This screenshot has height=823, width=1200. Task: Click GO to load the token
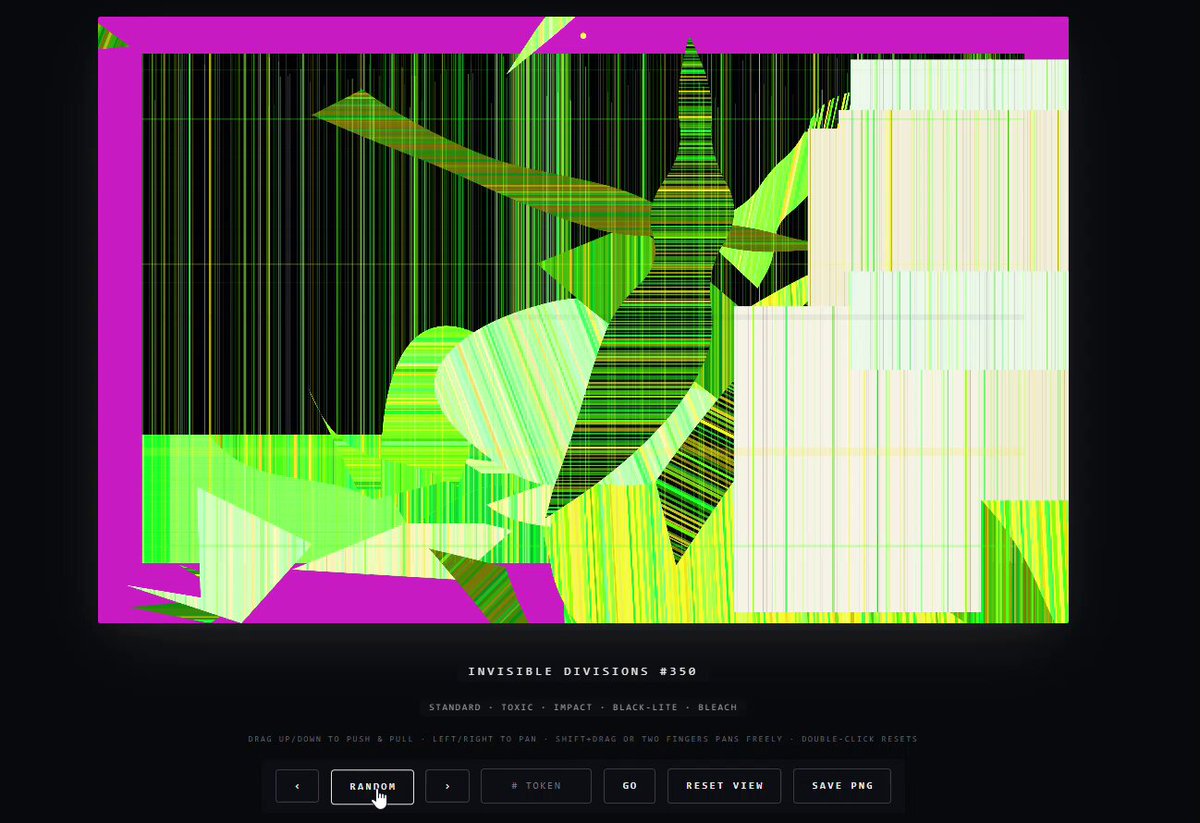coord(629,786)
